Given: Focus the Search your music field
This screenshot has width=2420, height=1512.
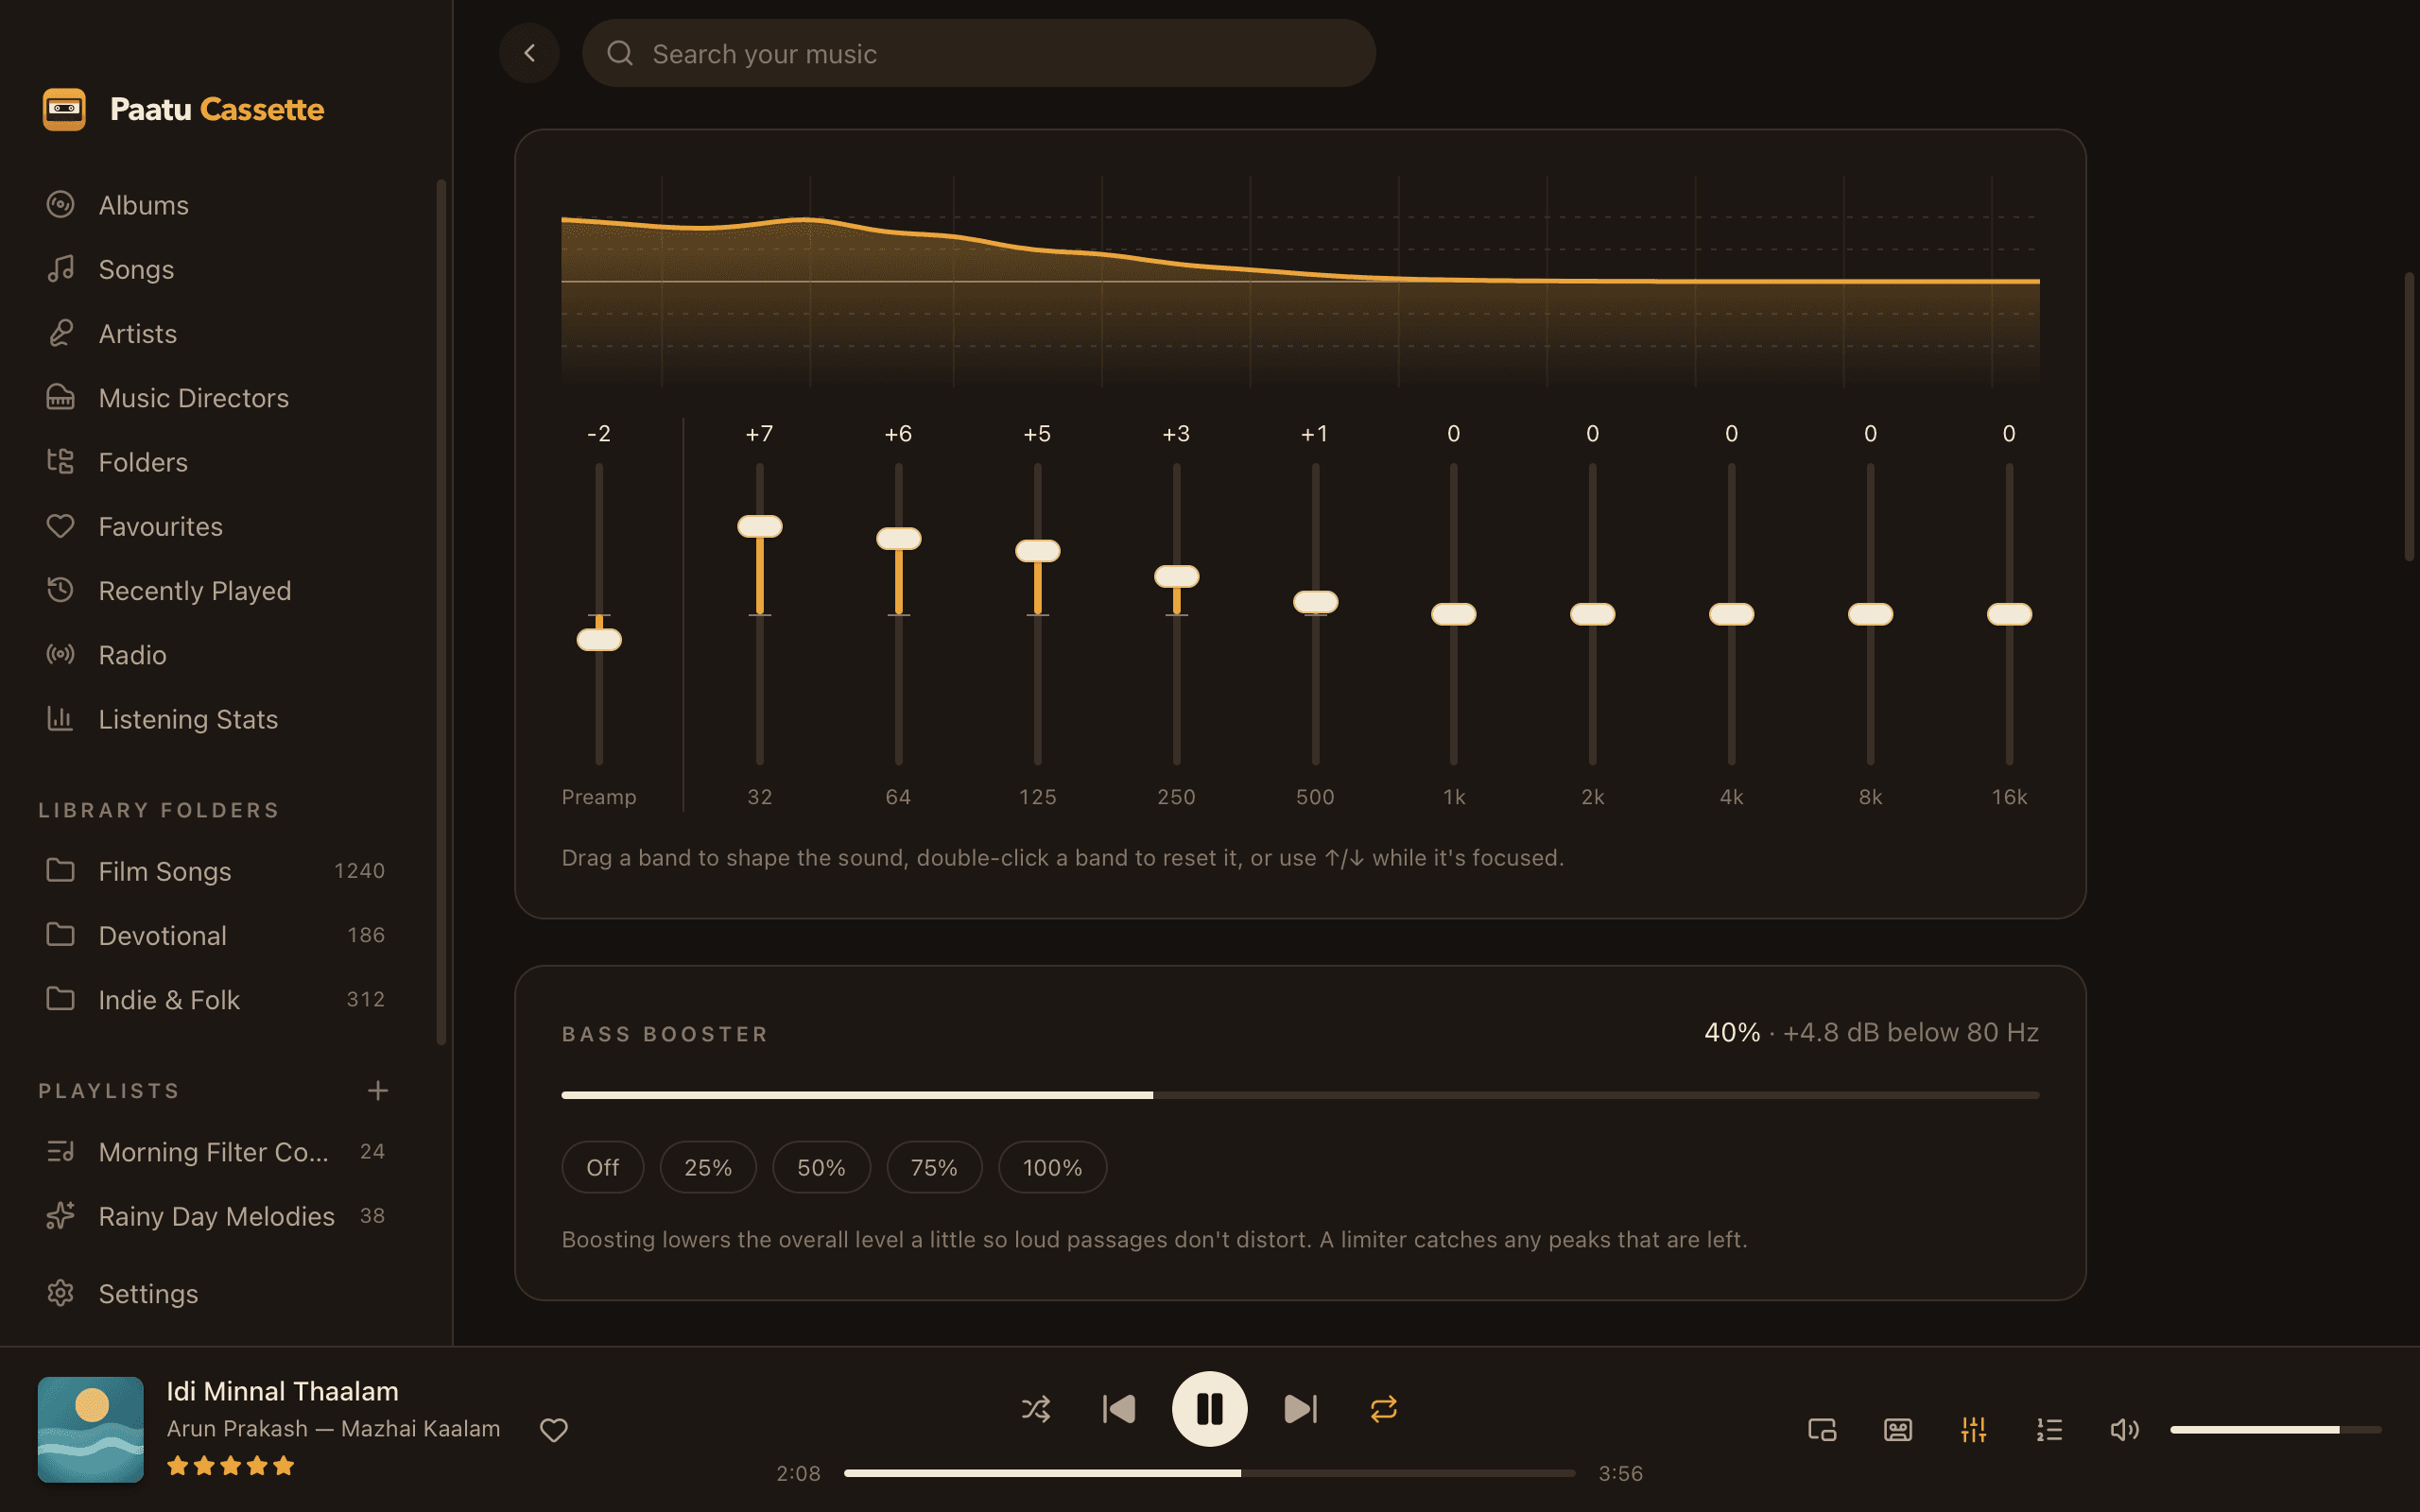Looking at the screenshot, I should 978,53.
